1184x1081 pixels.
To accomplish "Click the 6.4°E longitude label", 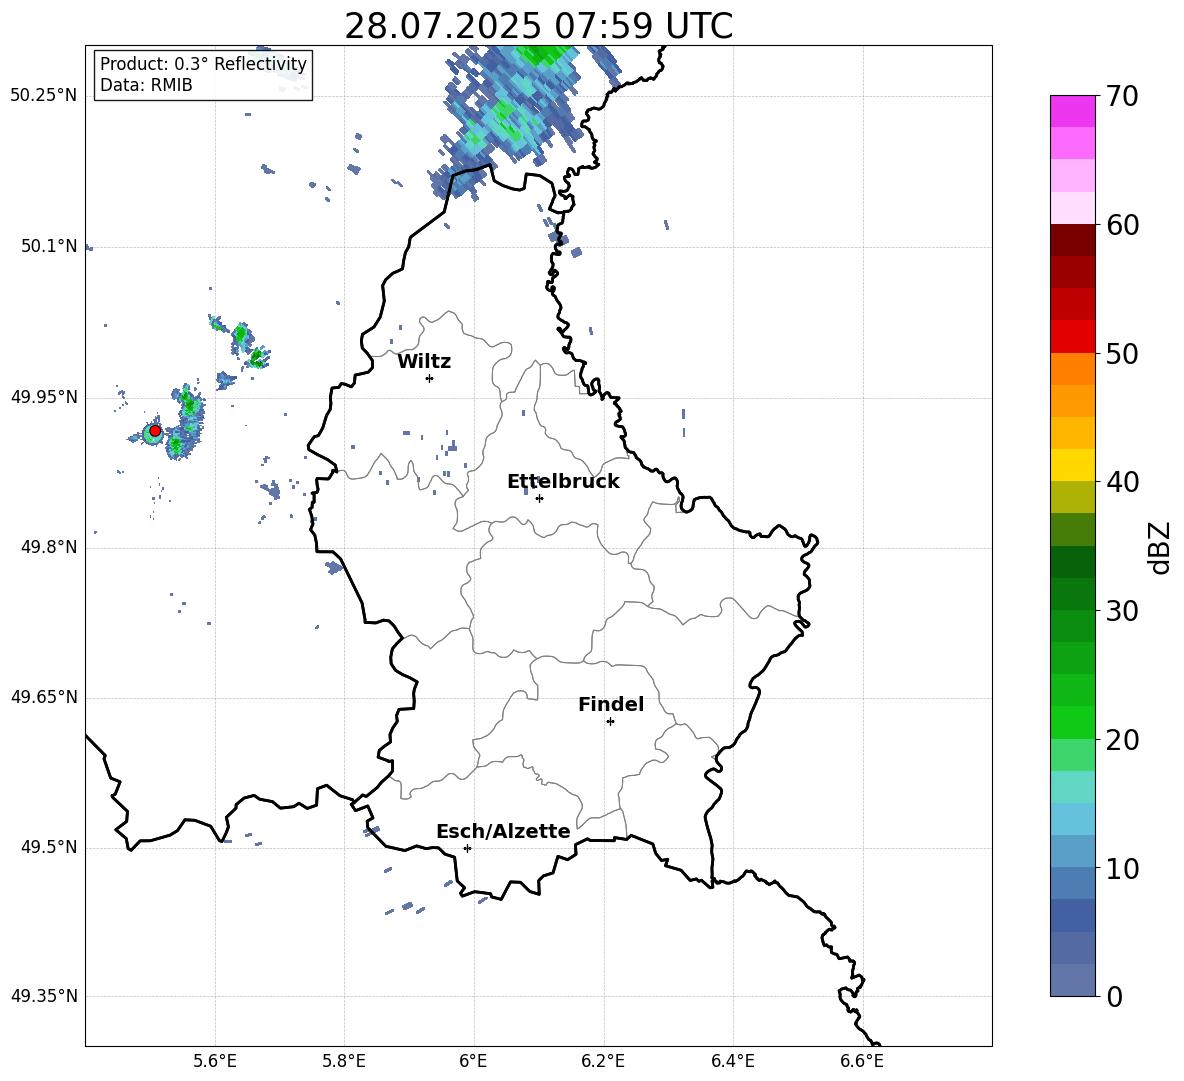I will pos(733,1061).
